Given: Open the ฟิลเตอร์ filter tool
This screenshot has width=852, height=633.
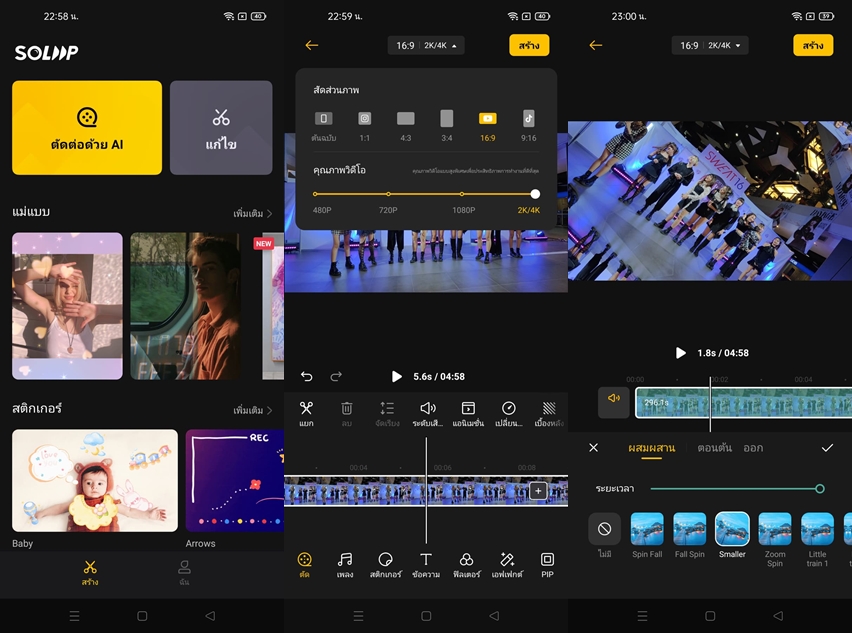Looking at the screenshot, I should pyautogui.click(x=466, y=564).
